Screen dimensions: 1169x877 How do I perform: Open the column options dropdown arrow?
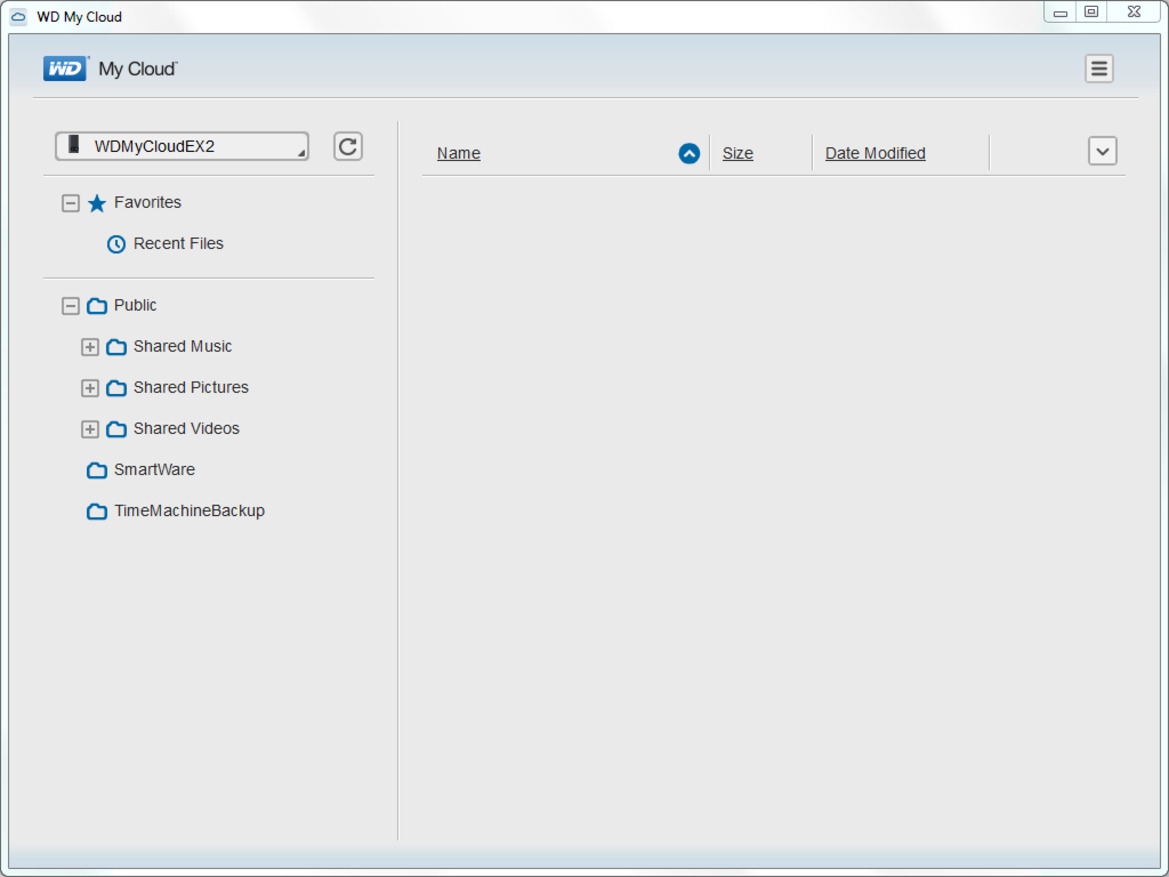pos(1103,151)
